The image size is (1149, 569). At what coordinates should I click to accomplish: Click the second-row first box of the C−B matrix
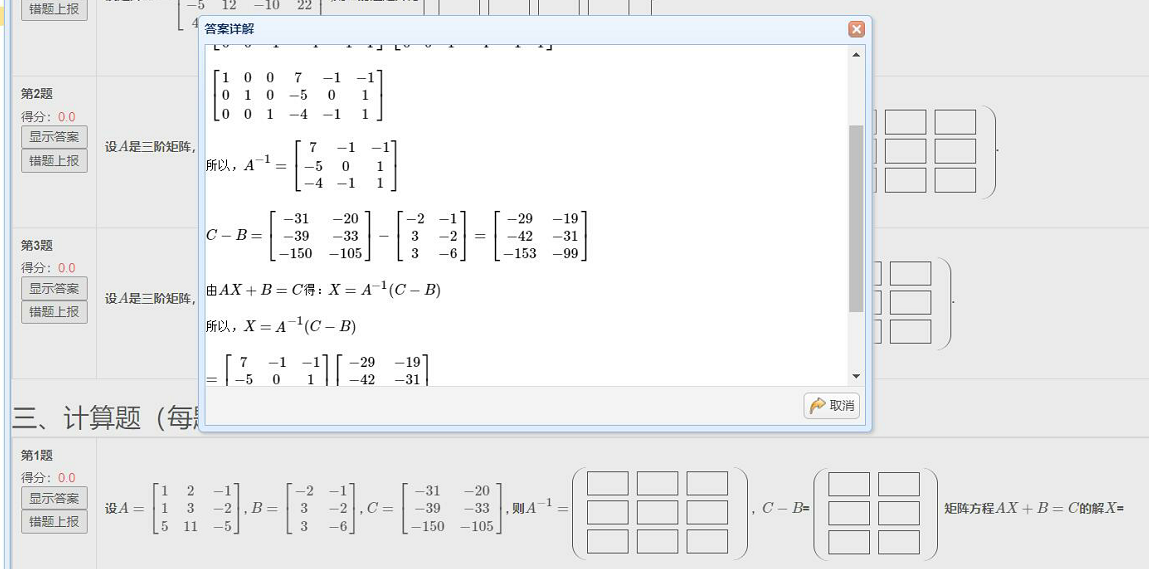tap(849, 513)
